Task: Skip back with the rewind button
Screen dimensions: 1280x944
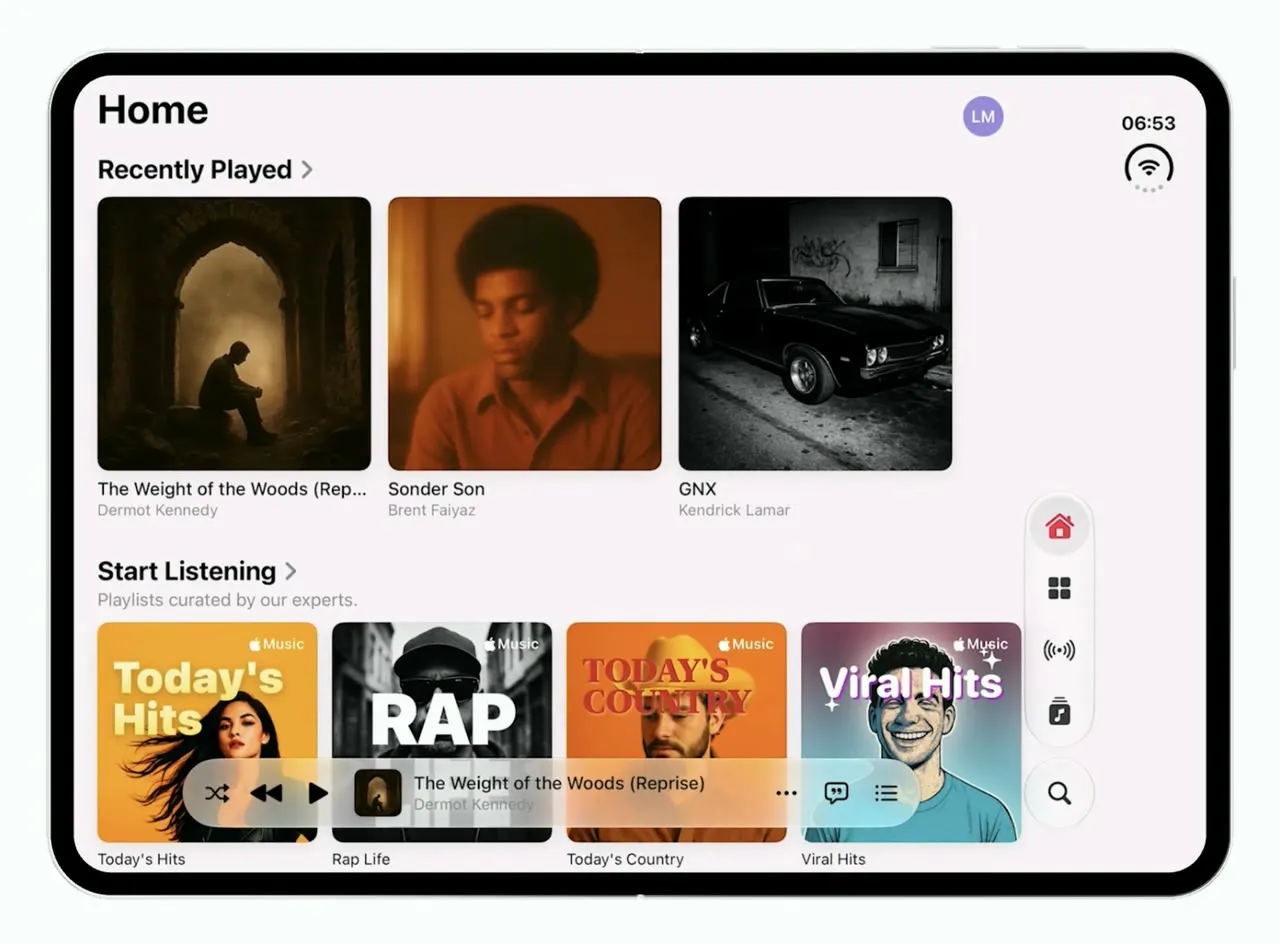Action: click(x=266, y=793)
